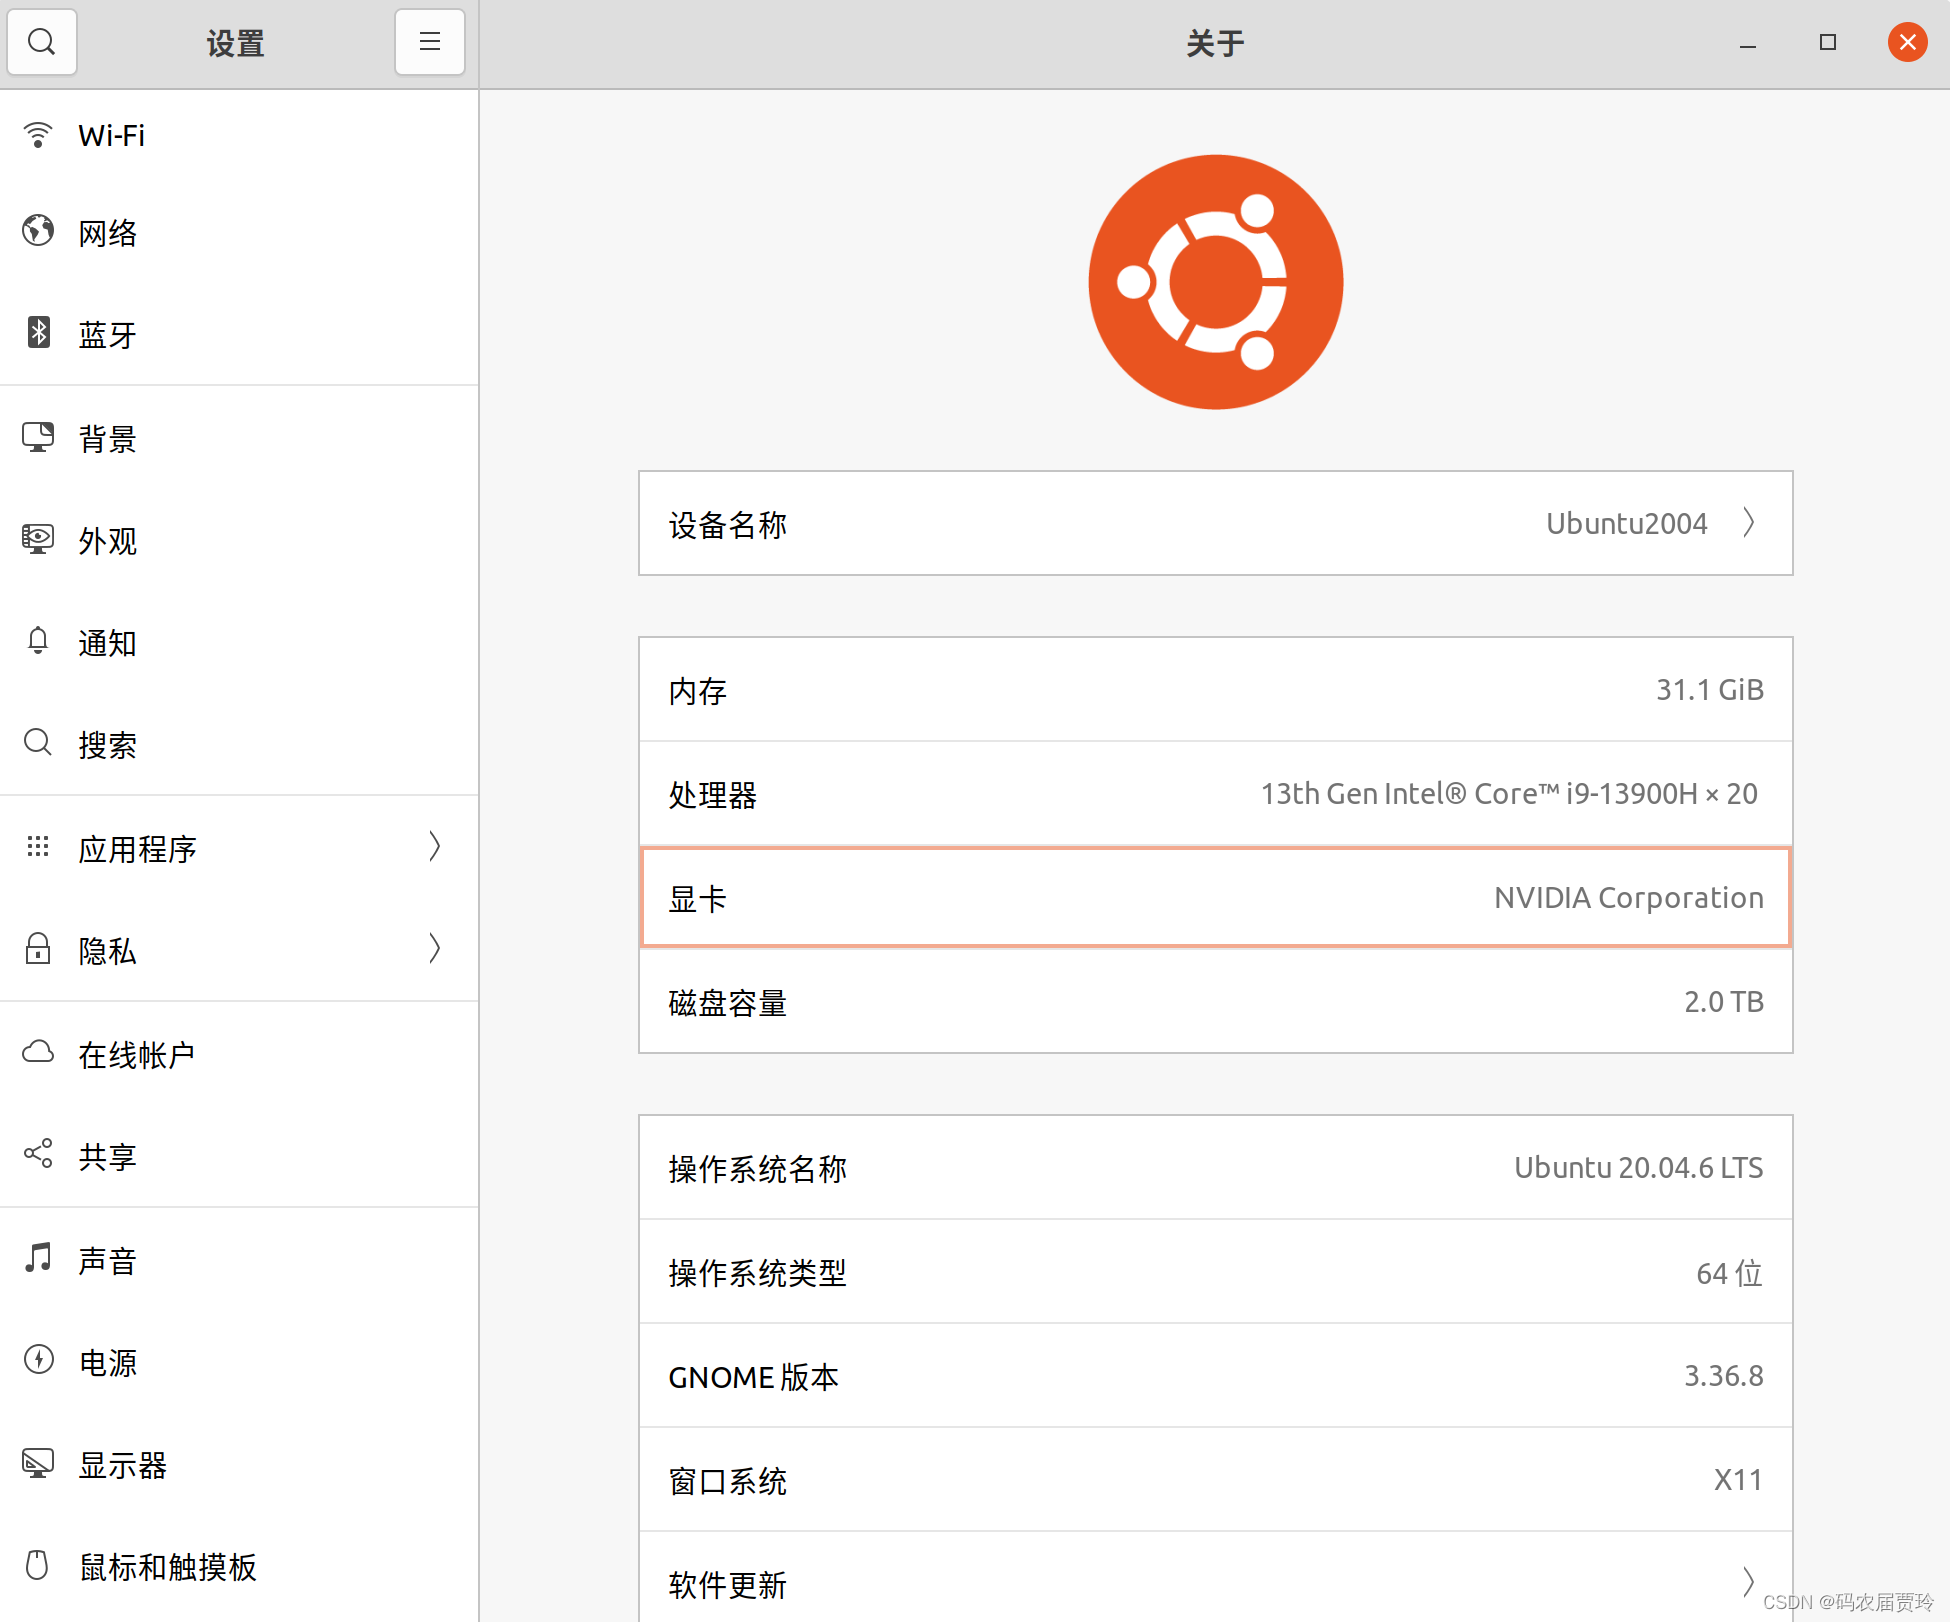Viewport: 1950px width, 1622px height.
Task: Open the 显示器 display settings
Action: (x=122, y=1466)
